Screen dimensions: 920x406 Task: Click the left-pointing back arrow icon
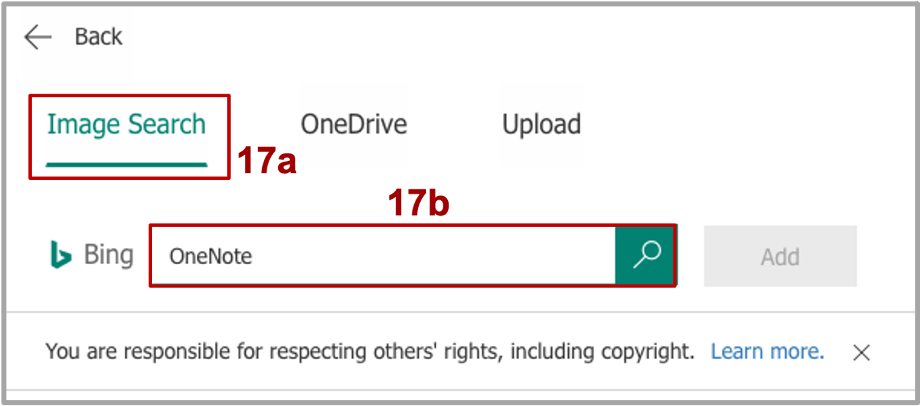[x=38, y=38]
